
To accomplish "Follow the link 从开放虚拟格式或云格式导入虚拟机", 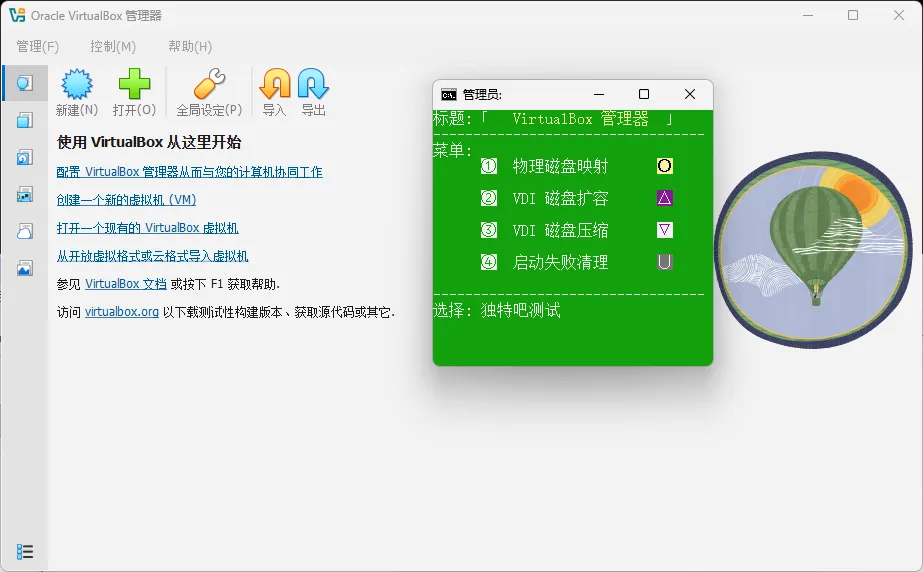I will point(152,256).
